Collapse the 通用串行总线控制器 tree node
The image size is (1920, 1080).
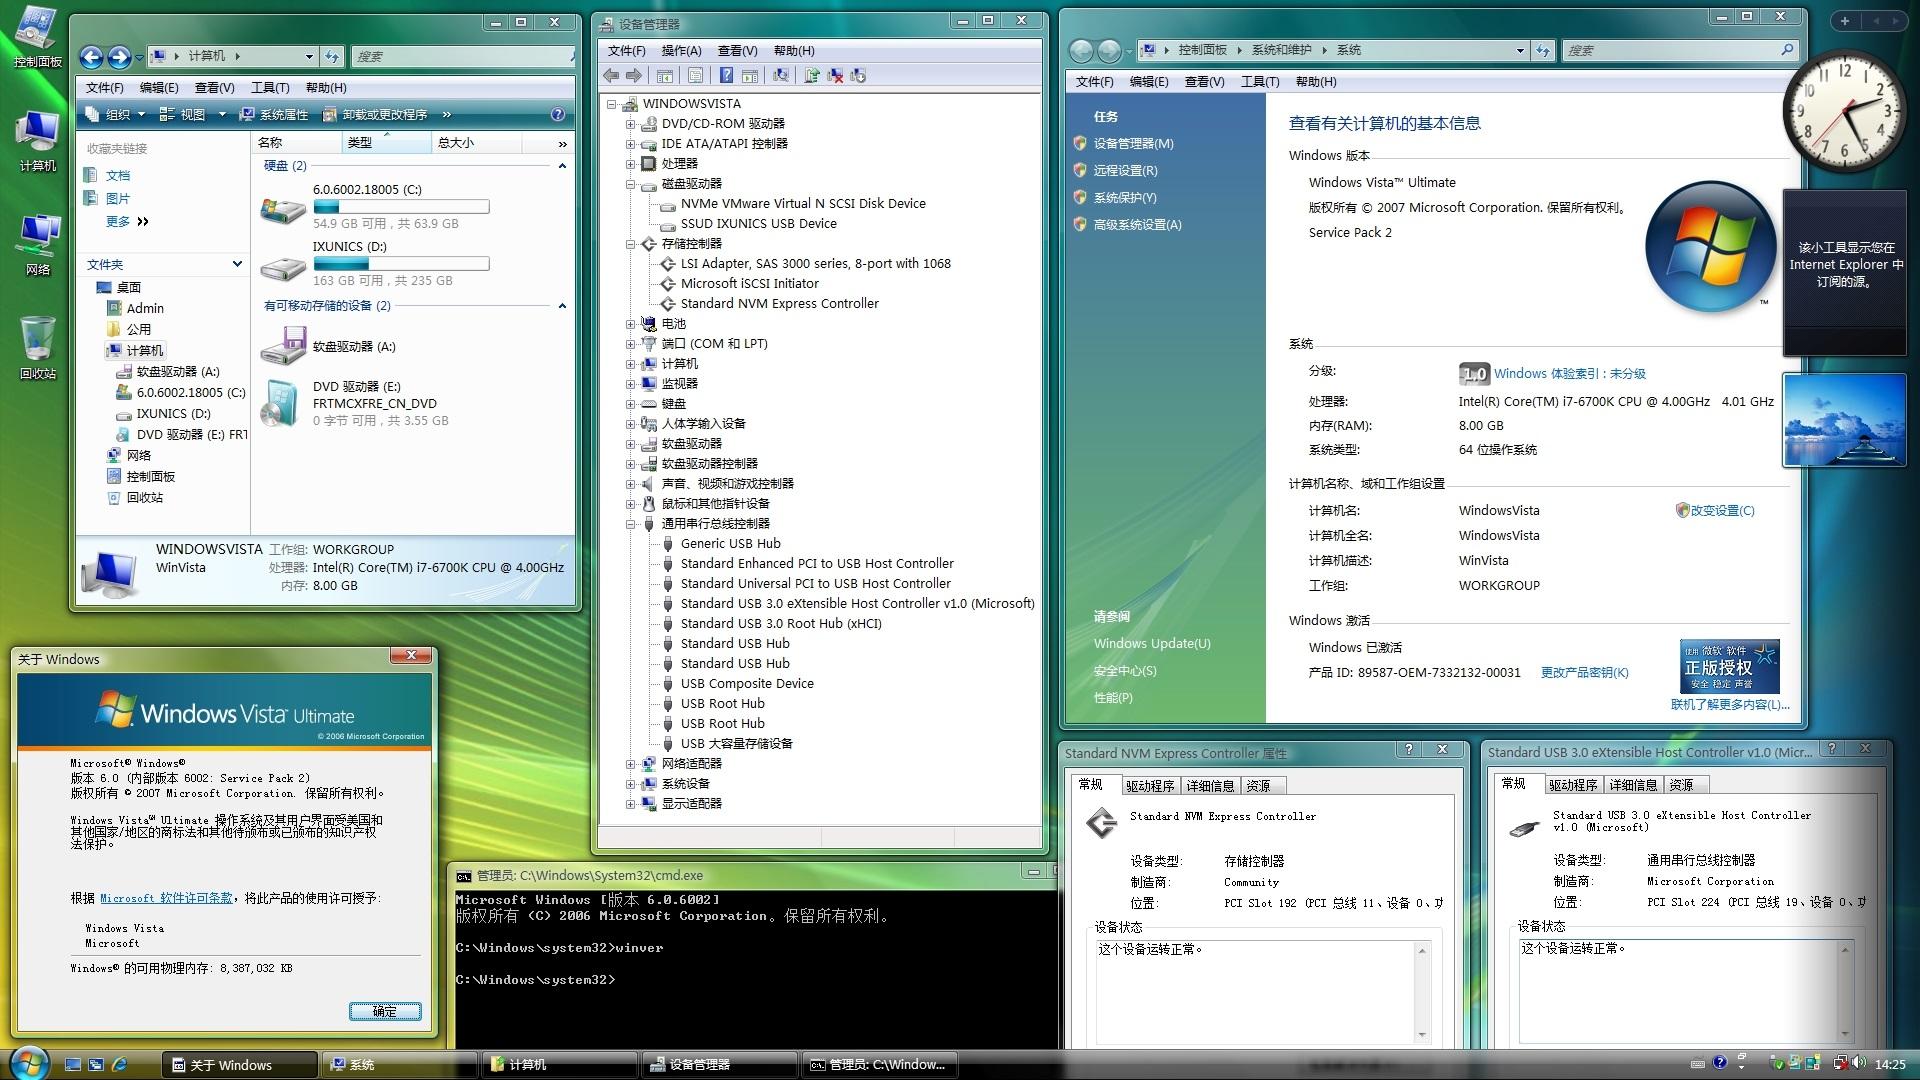(629, 523)
